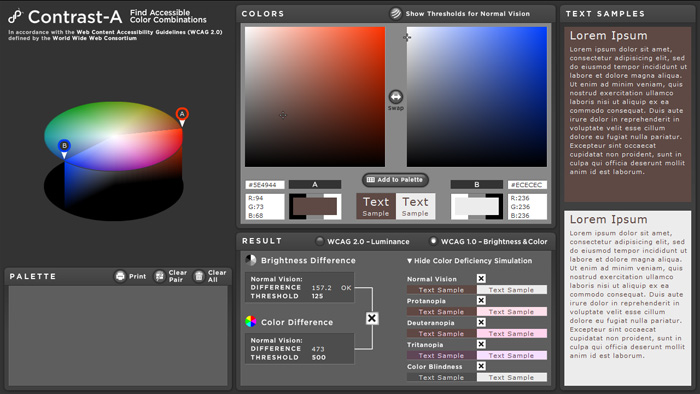
Task: Click the Print palette icon
Action: (120, 277)
